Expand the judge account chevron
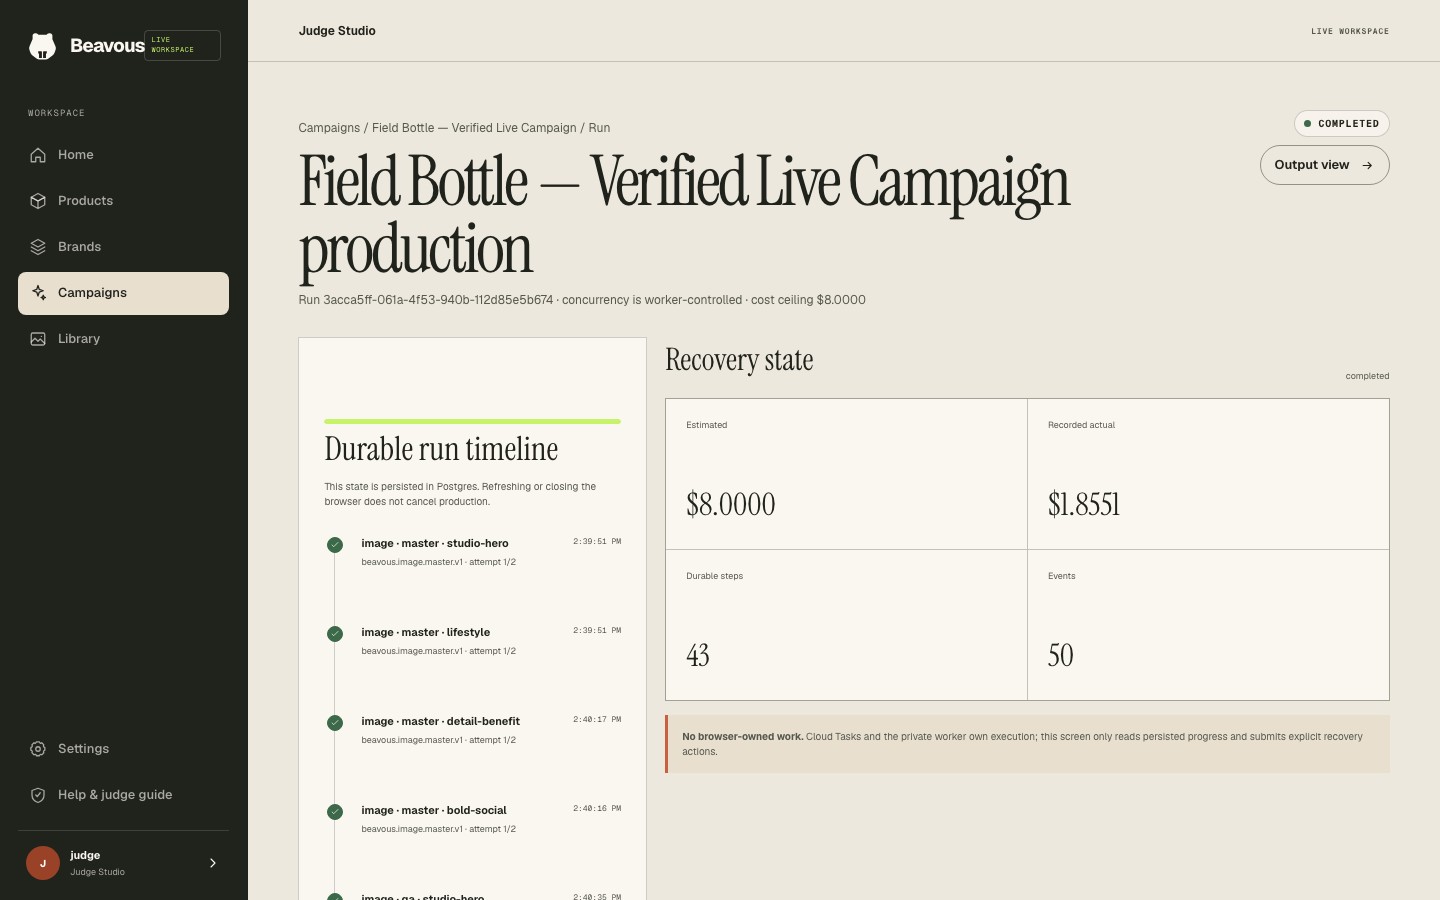This screenshot has height=900, width=1440. click(x=212, y=863)
